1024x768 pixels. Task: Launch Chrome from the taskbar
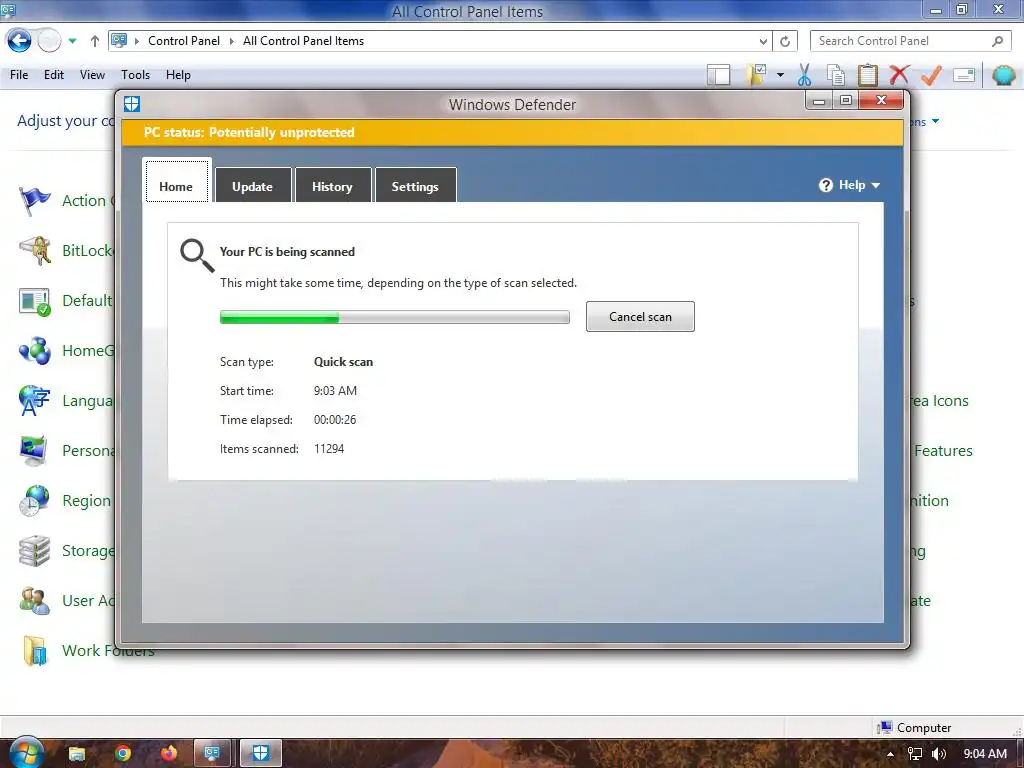(x=123, y=754)
